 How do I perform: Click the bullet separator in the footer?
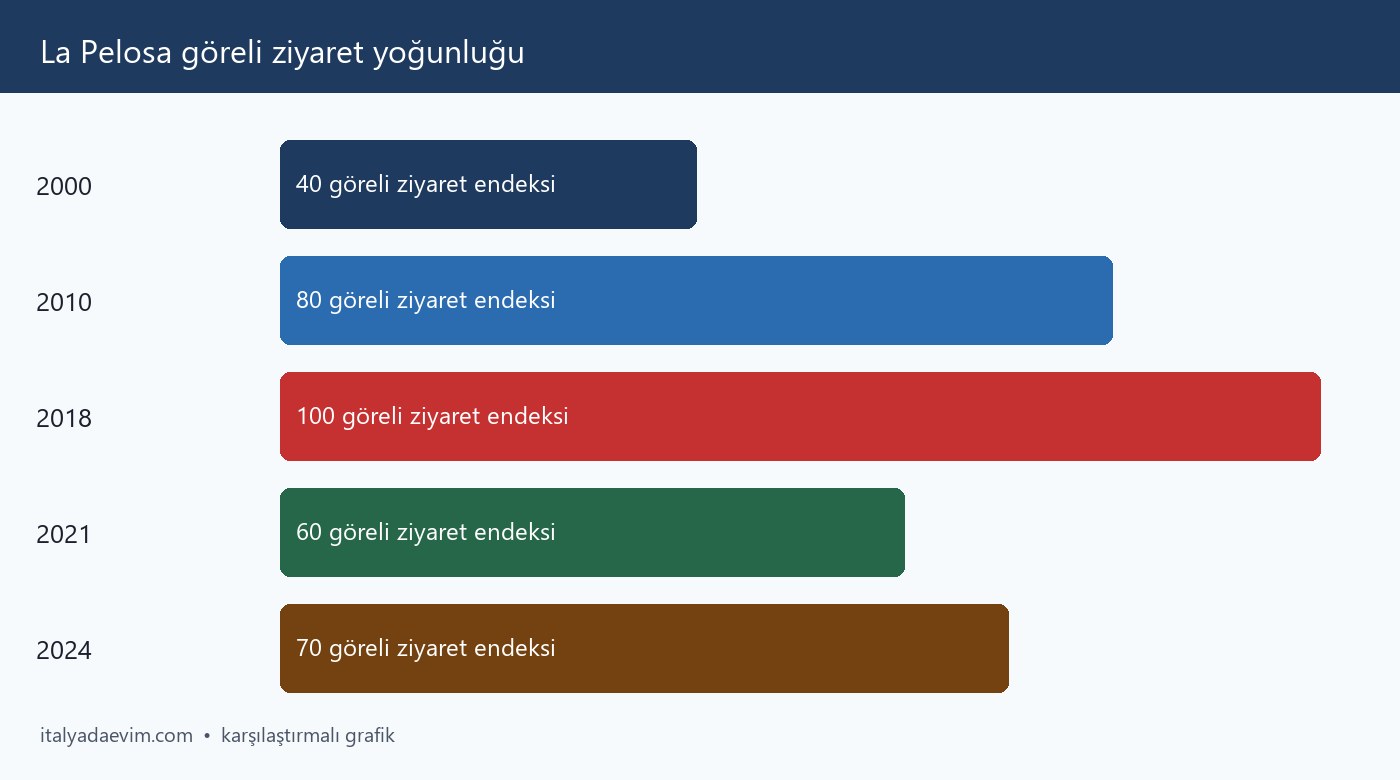207,737
